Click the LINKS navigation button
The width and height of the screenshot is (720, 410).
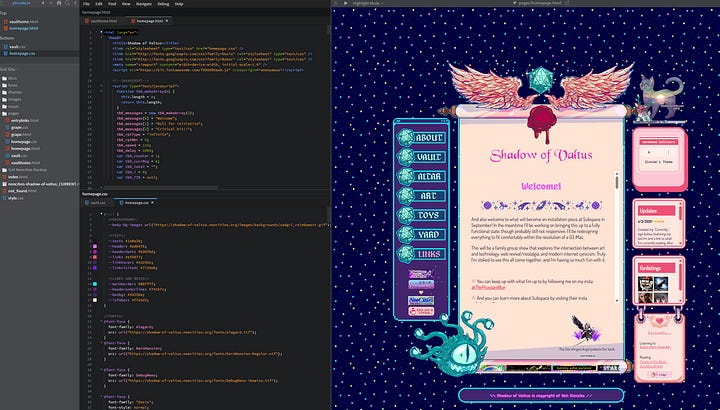[x=422, y=254]
